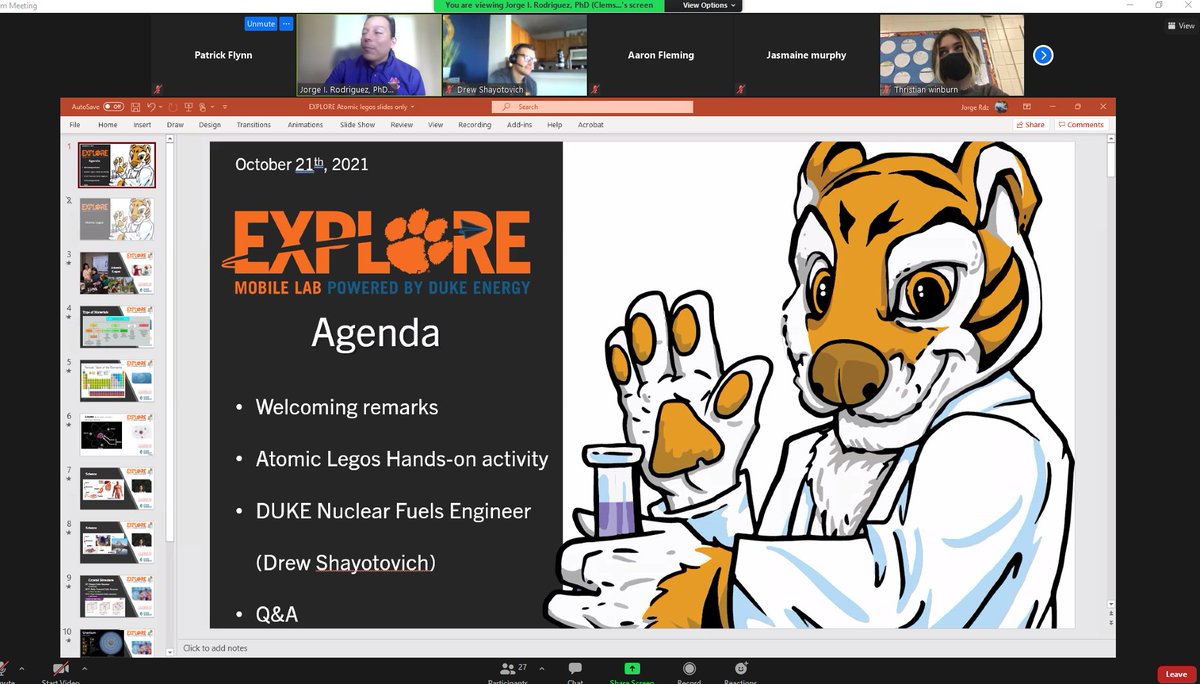Click Drew Shayotovich video tile
This screenshot has height=684, width=1200.
click(x=515, y=55)
